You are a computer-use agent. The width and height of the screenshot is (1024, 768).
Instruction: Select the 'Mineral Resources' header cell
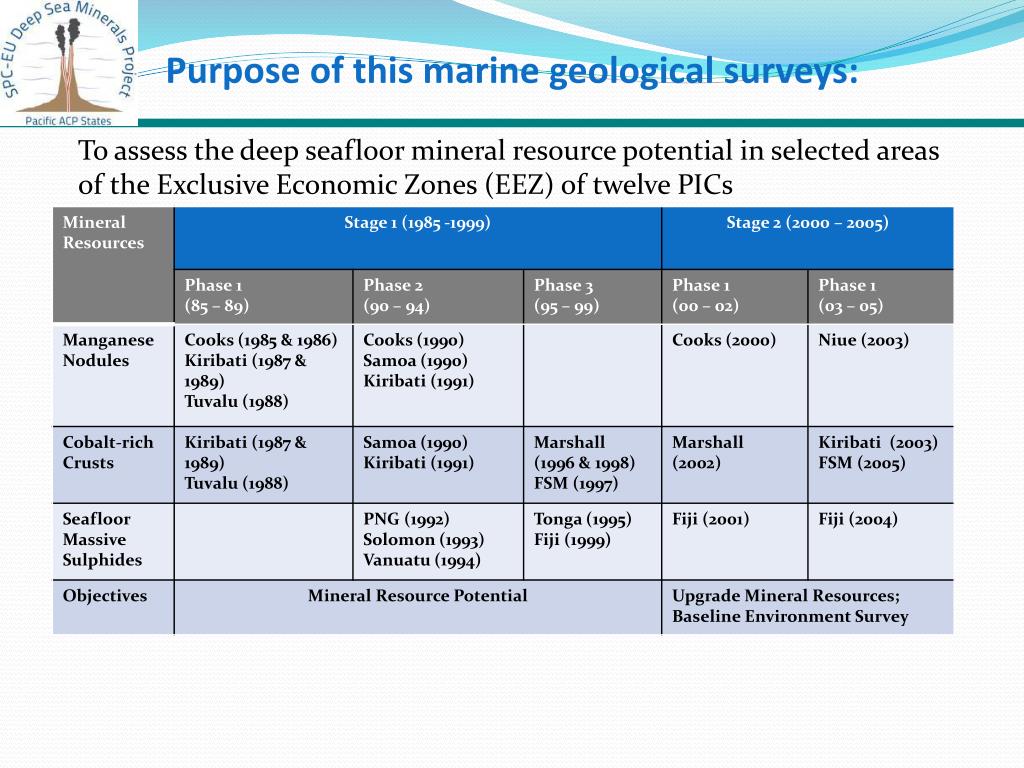click(114, 264)
